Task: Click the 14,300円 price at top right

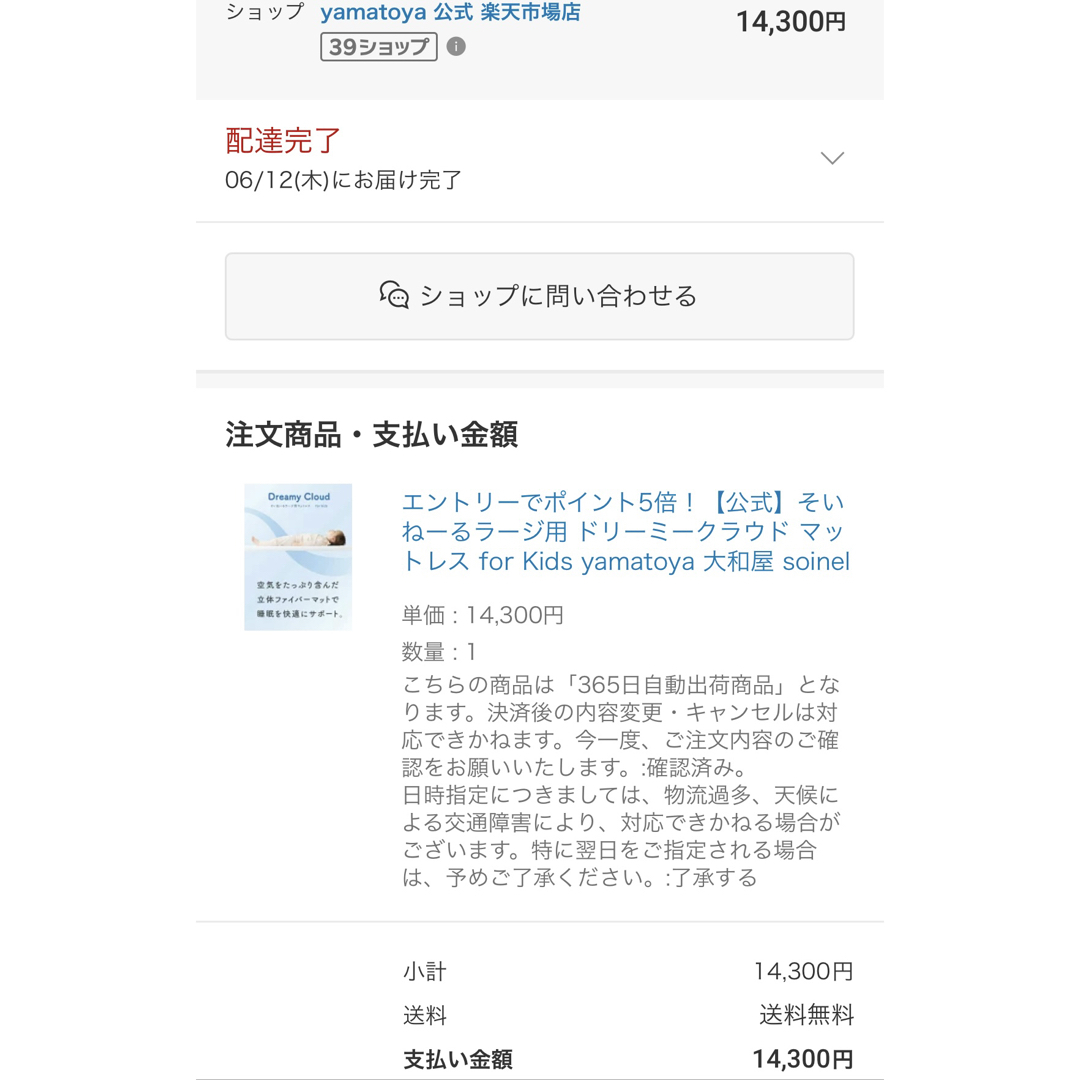Action: [x=791, y=21]
